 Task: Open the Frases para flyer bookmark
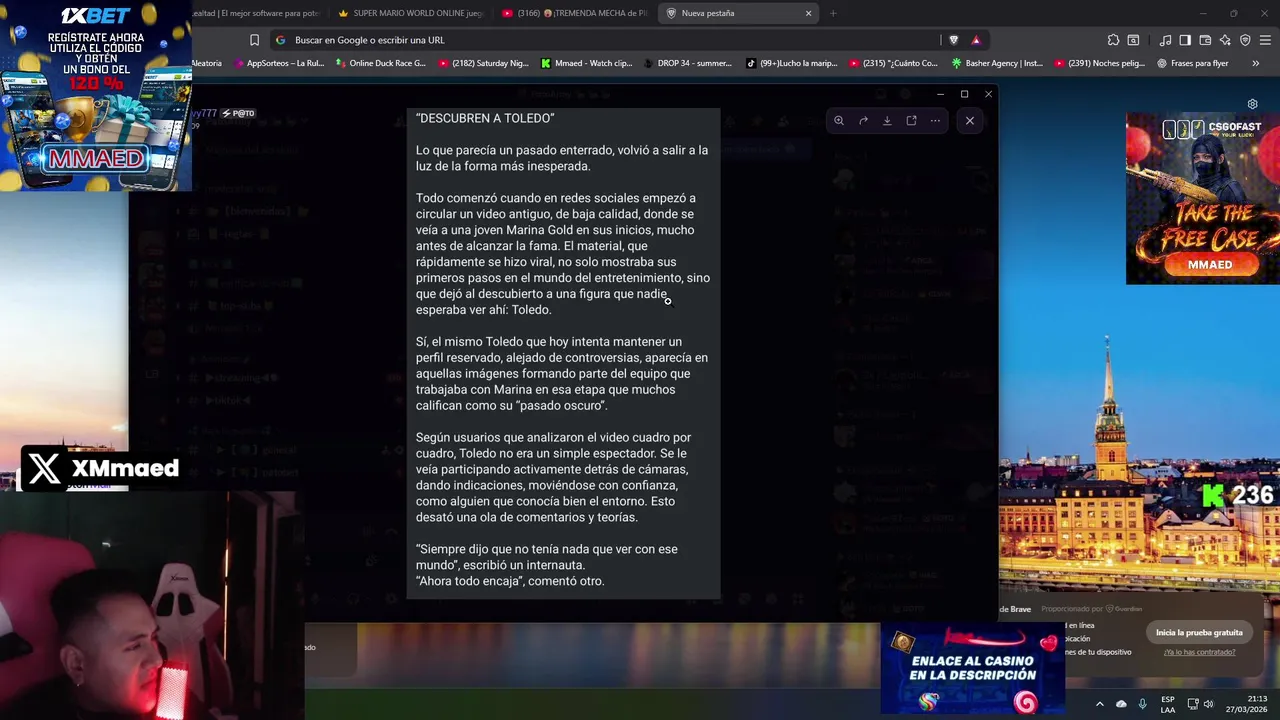pyautogui.click(x=1193, y=63)
